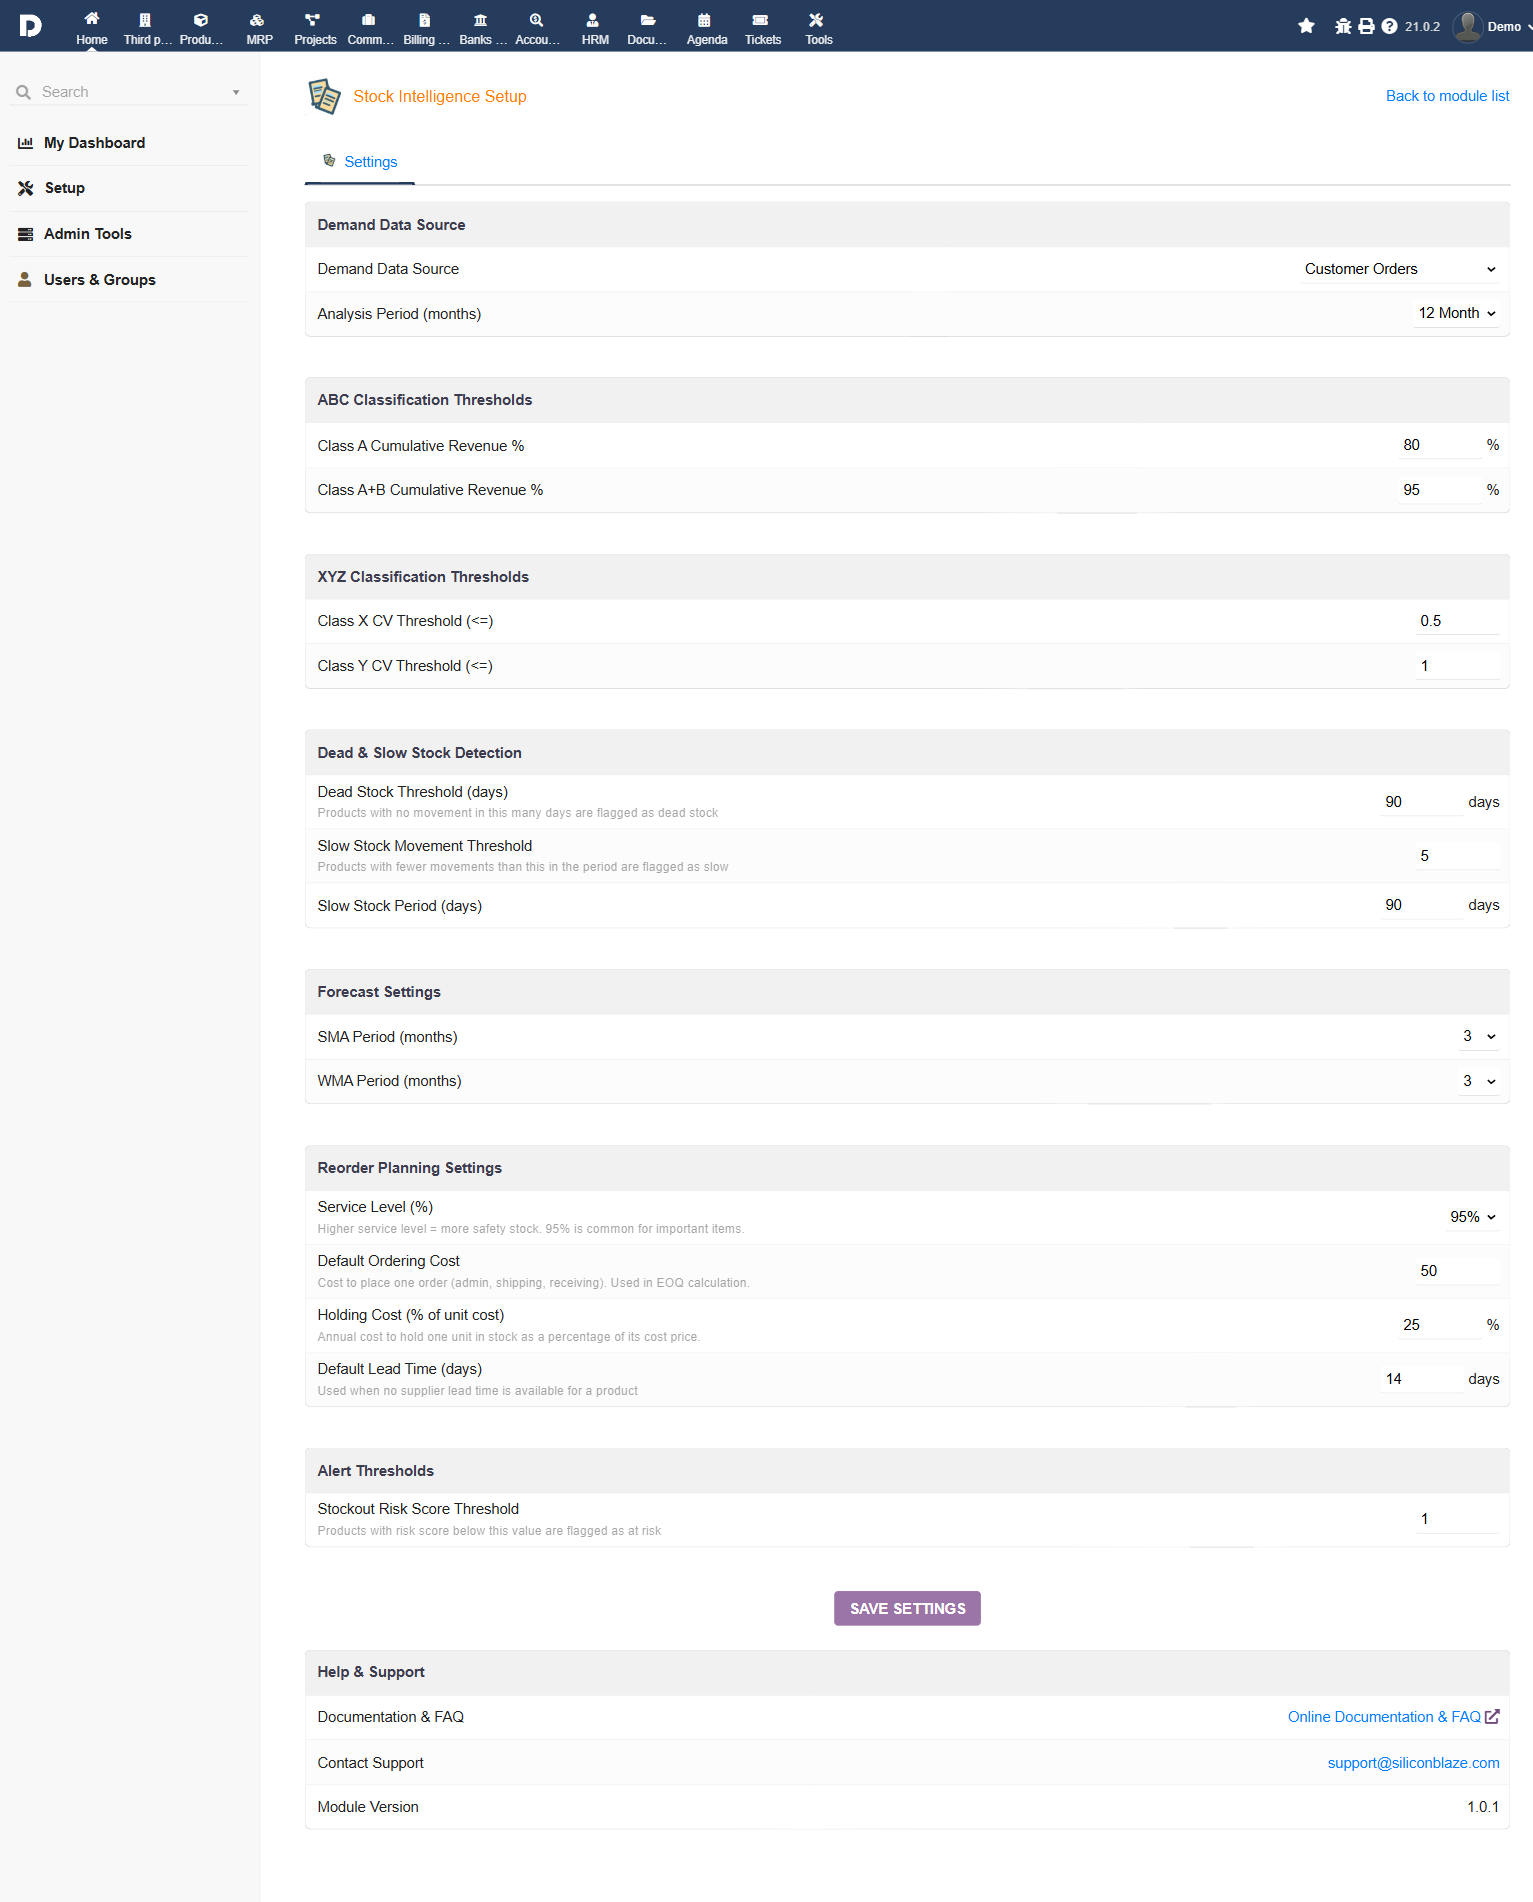Open the SMA Period dropdown

click(1478, 1036)
